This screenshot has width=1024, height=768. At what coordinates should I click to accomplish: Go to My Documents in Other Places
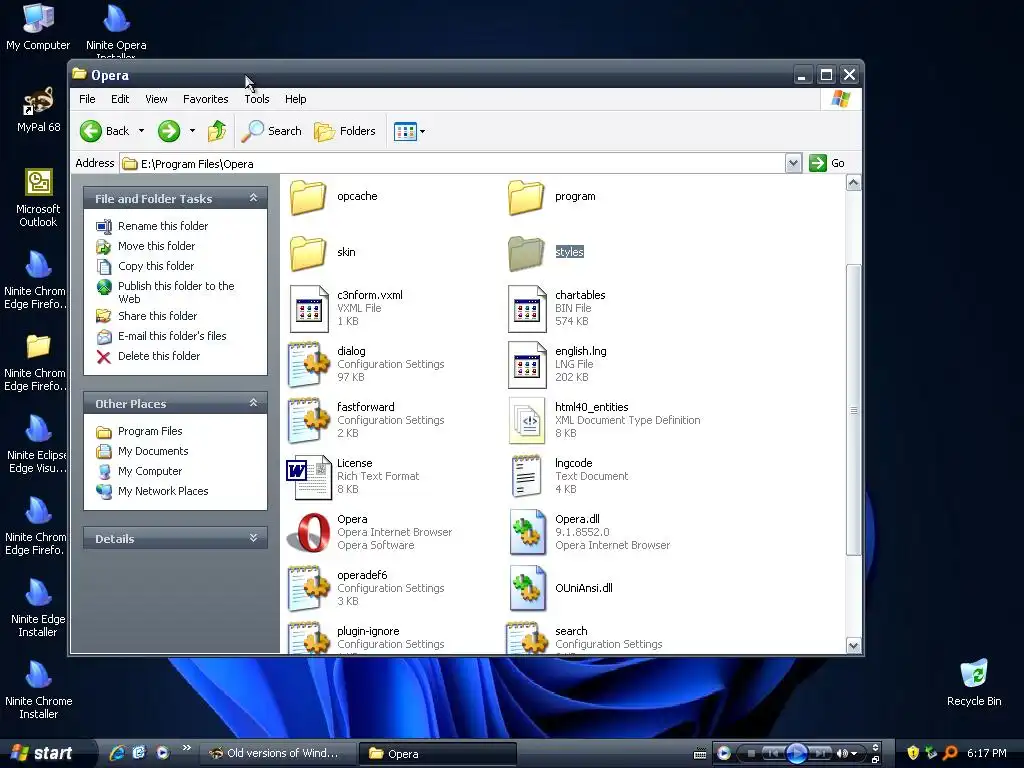[153, 451]
